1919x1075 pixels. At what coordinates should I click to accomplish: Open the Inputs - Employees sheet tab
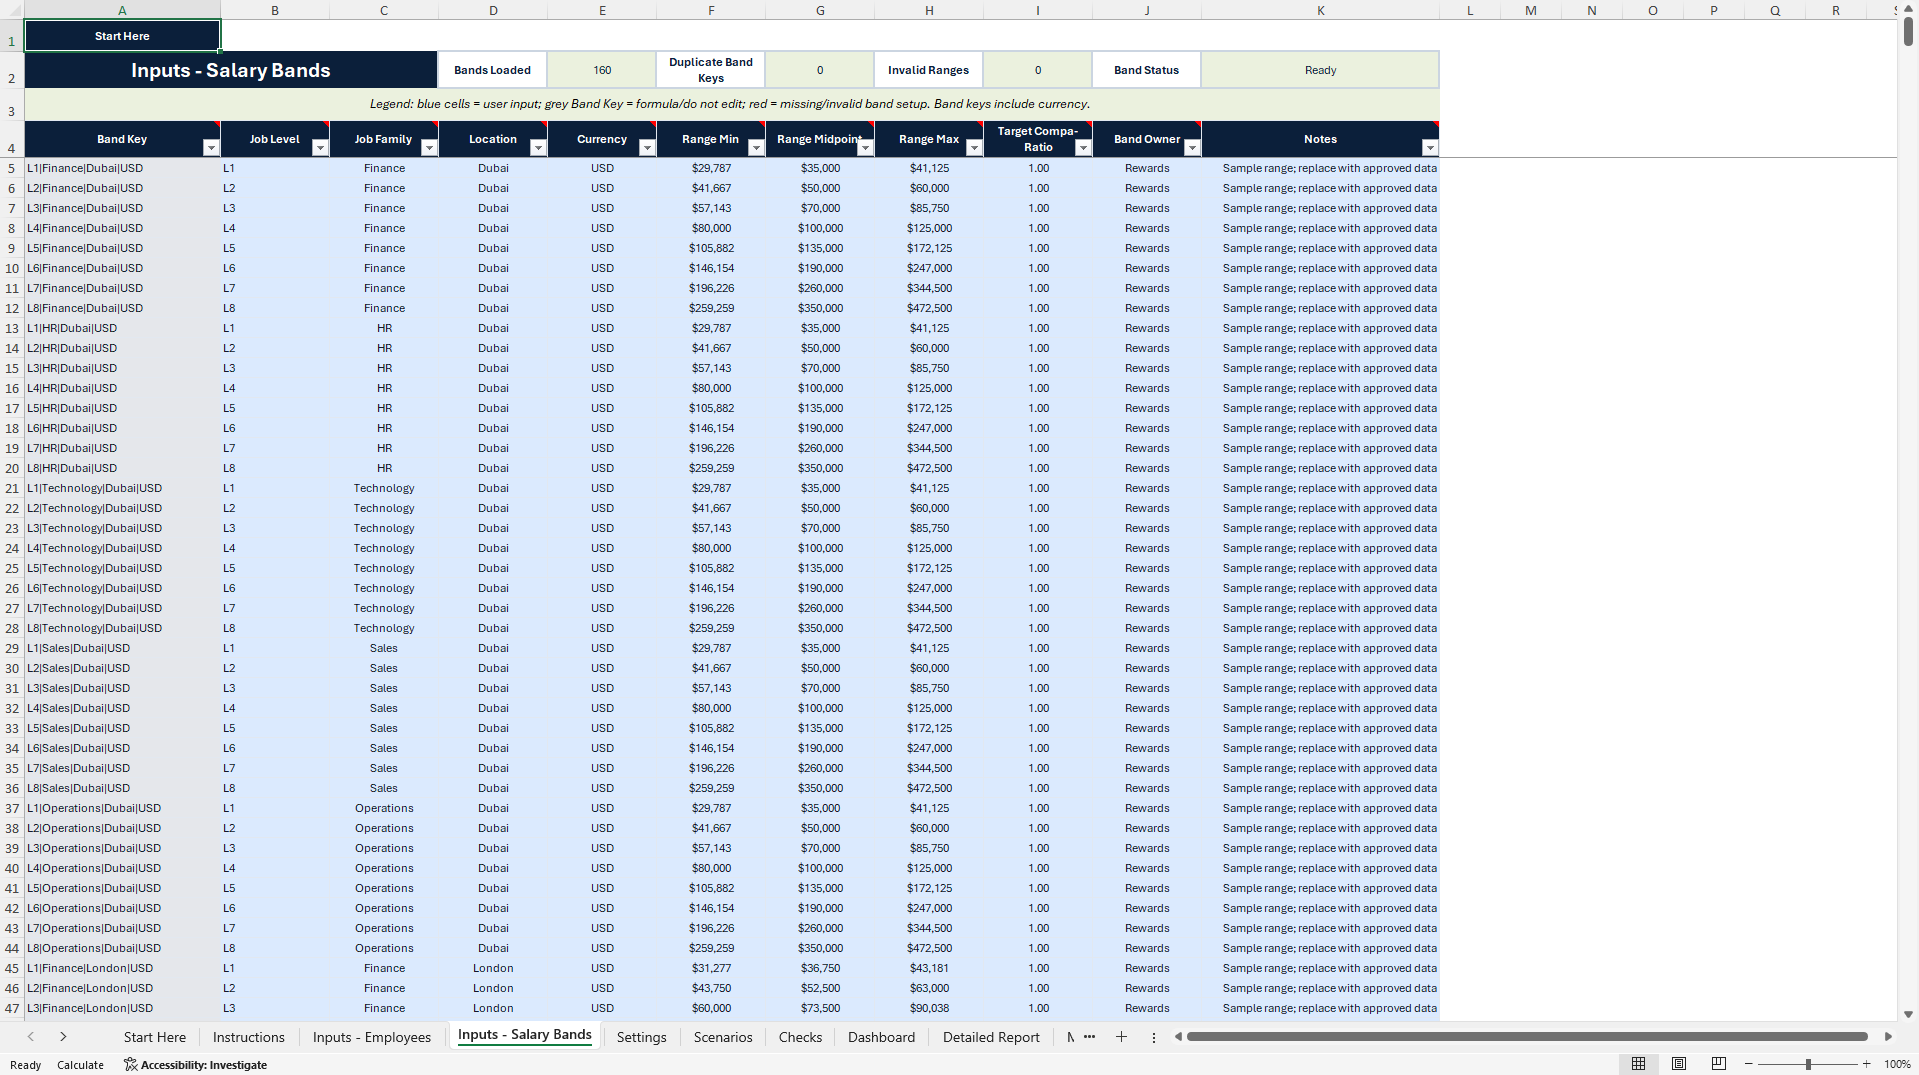coord(372,1037)
